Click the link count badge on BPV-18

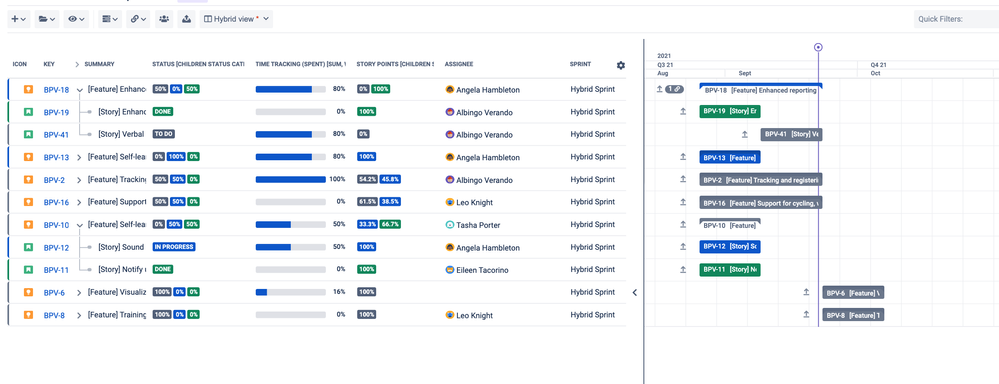coord(675,89)
